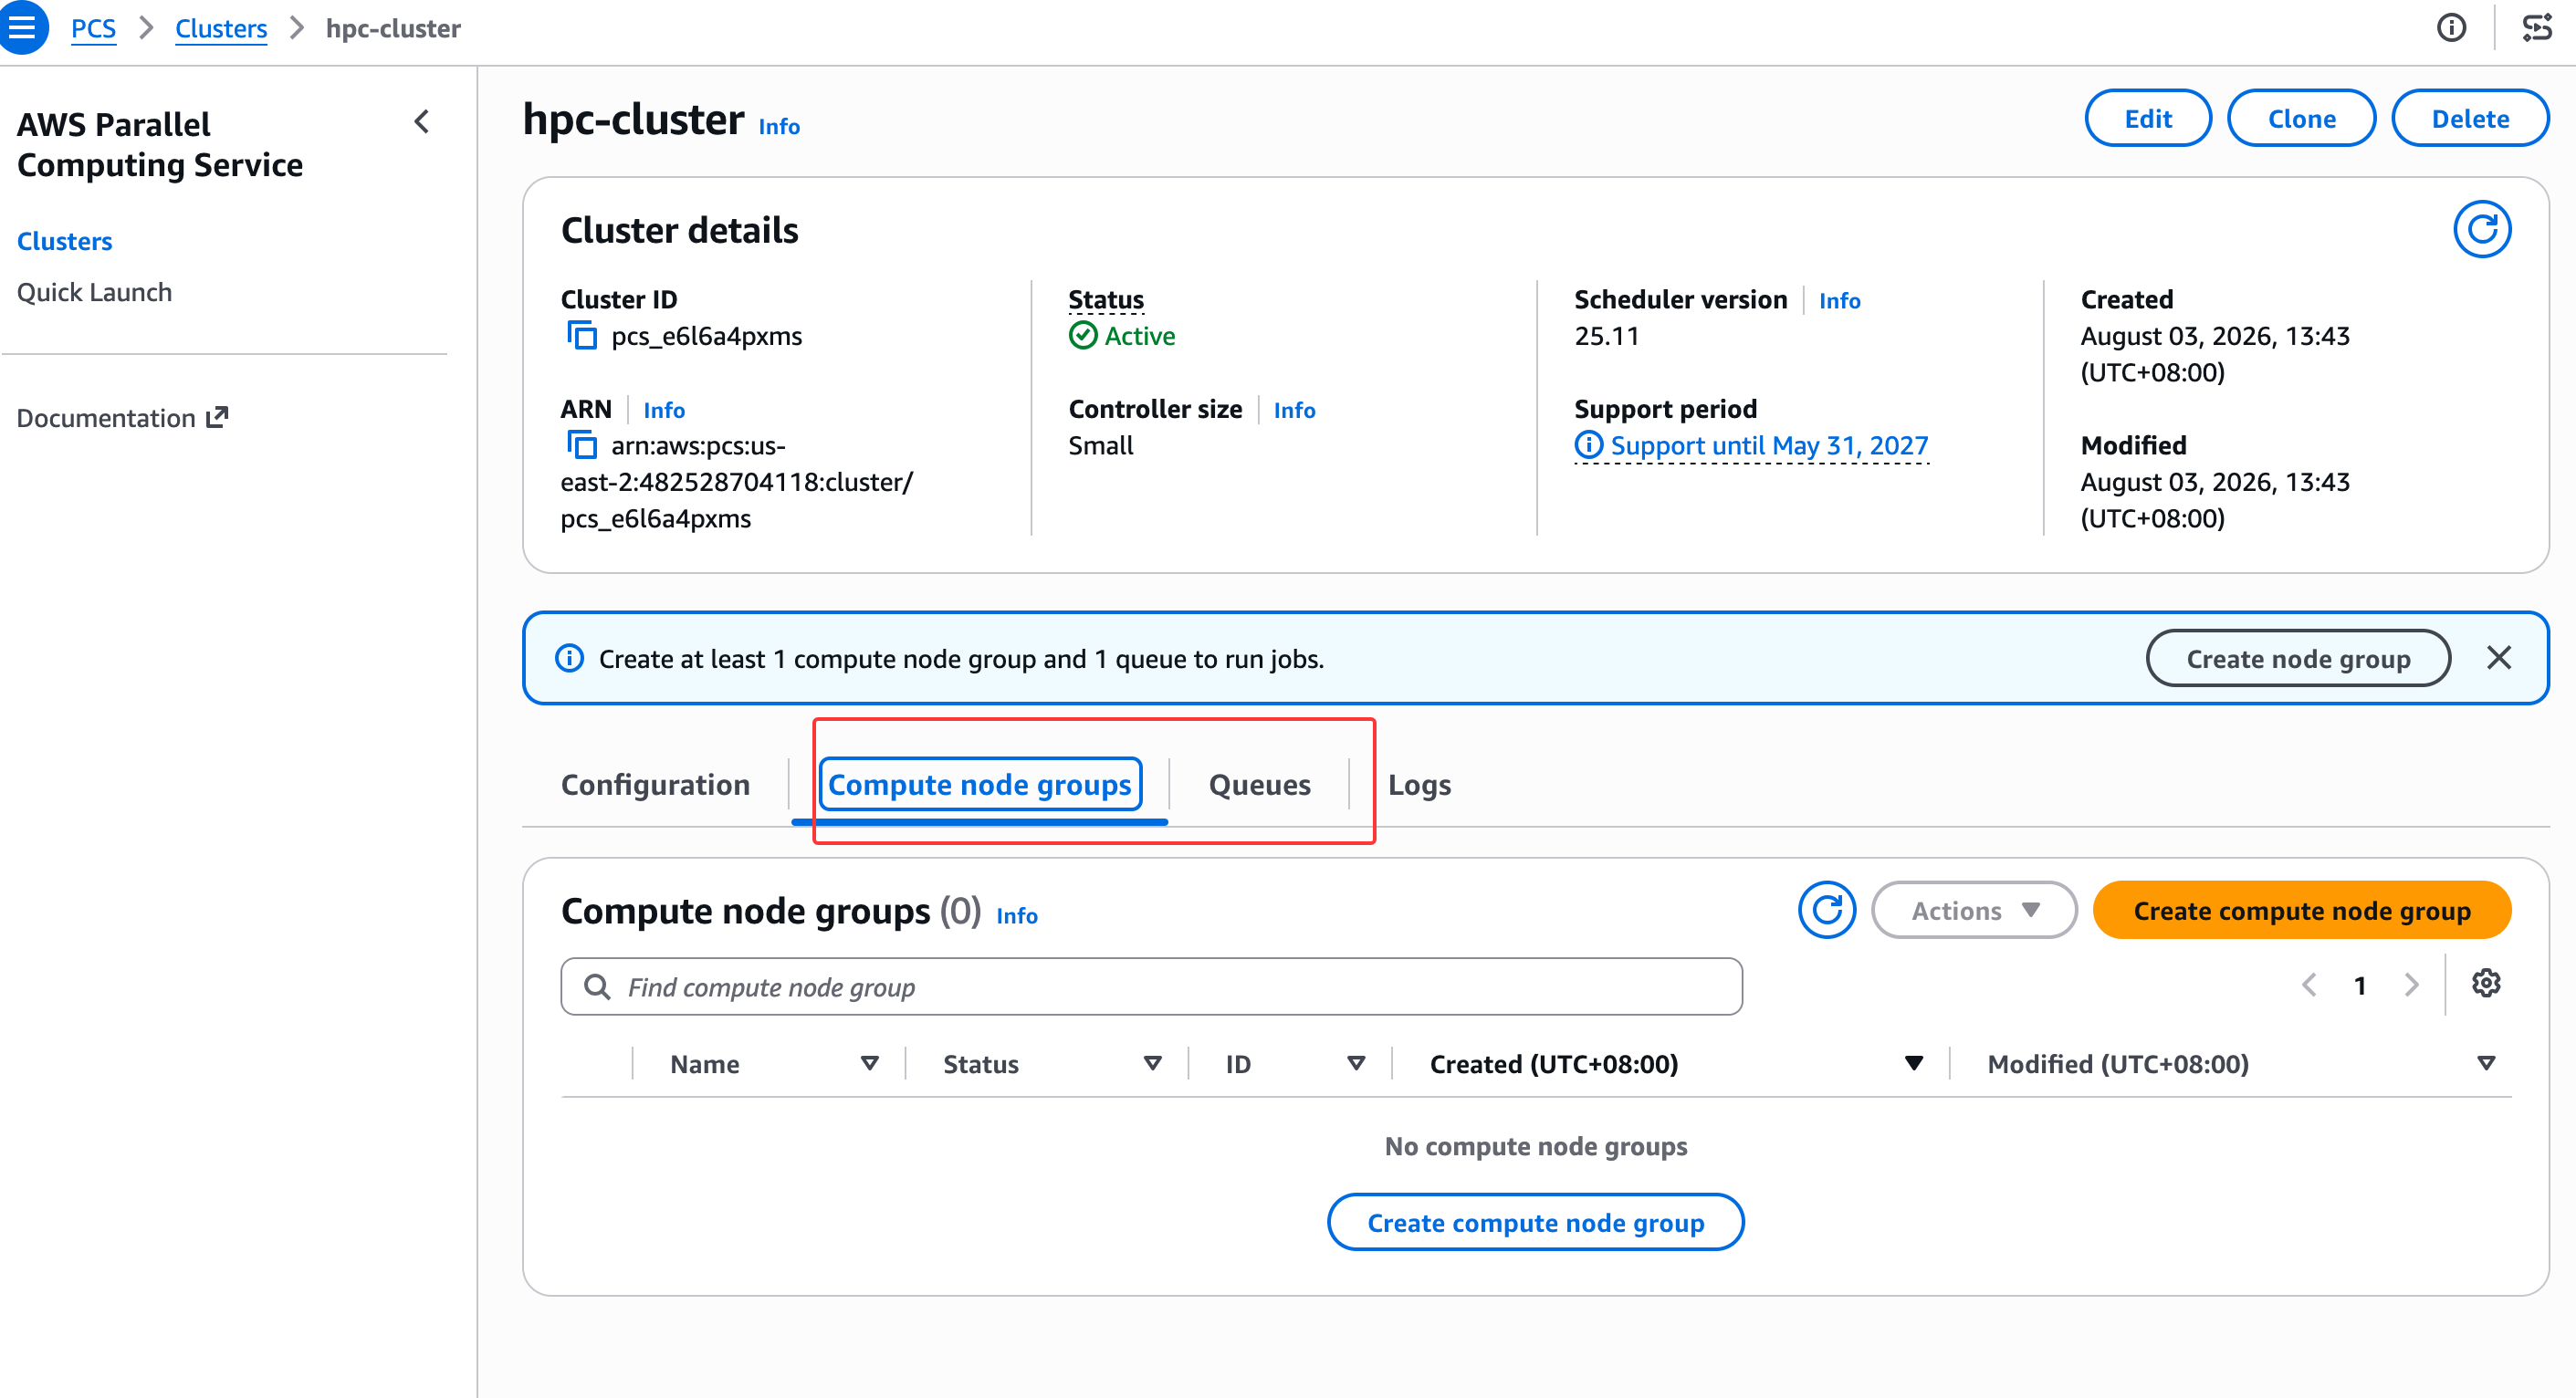Image resolution: width=2576 pixels, height=1398 pixels.
Task: Go to Clusters in the sidebar
Action: pos(65,241)
